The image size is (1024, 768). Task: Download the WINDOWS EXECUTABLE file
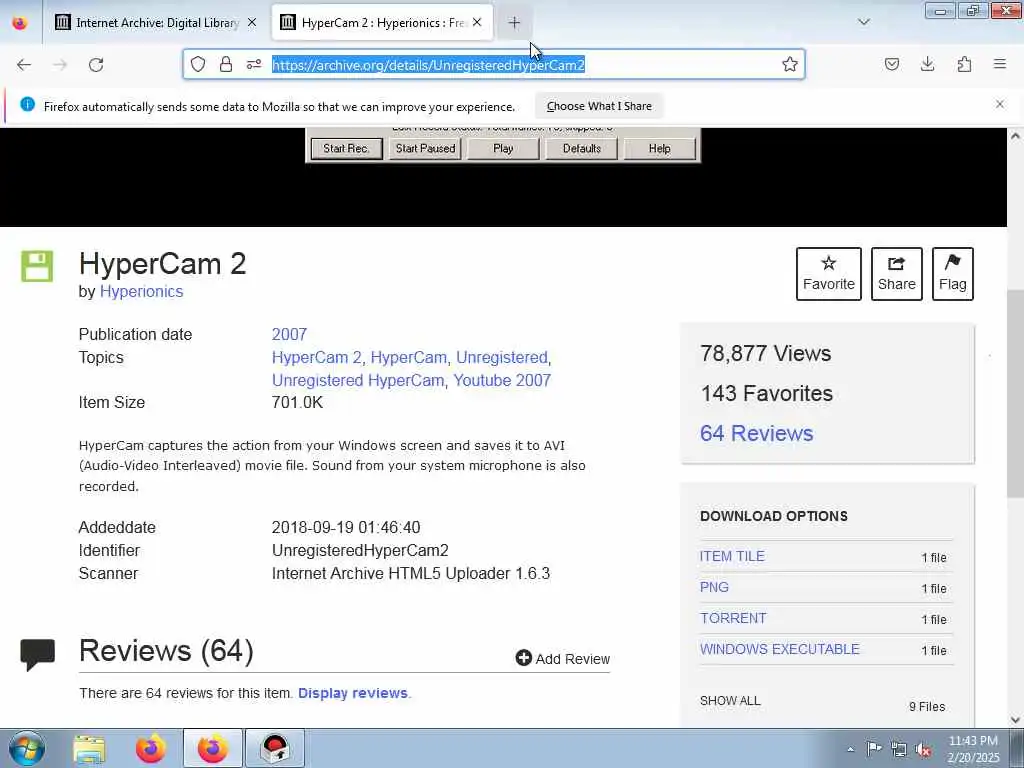[780, 649]
